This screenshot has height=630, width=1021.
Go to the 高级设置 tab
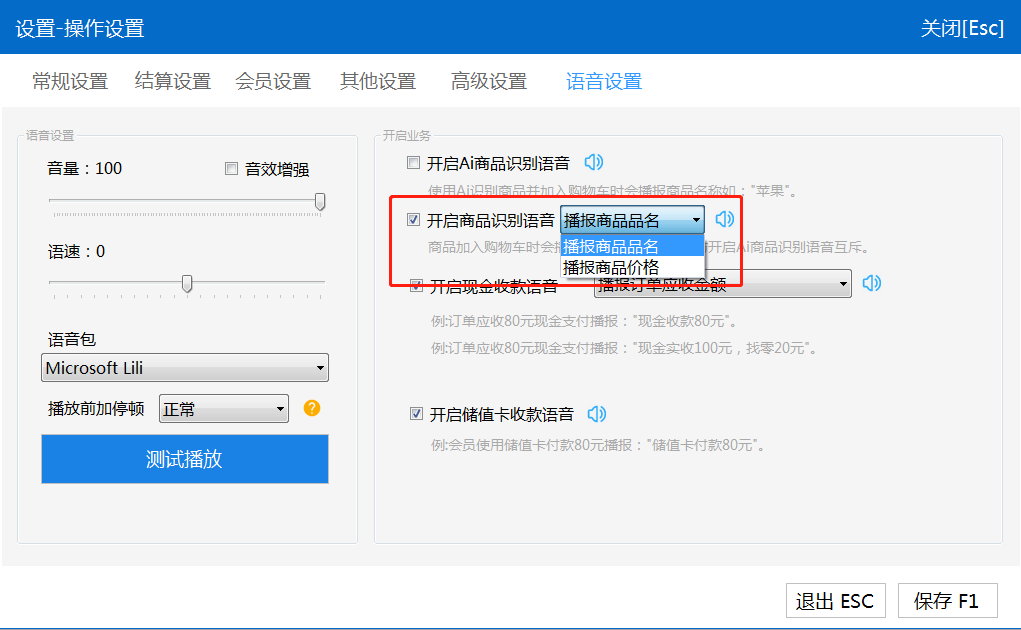pos(489,82)
